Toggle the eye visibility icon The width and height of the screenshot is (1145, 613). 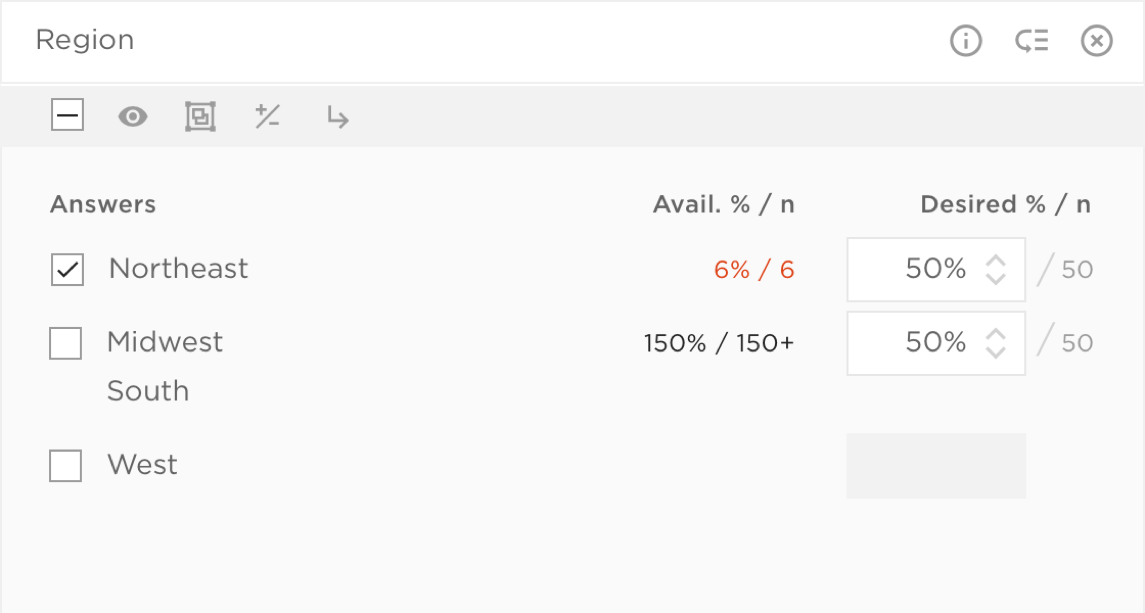(133, 117)
